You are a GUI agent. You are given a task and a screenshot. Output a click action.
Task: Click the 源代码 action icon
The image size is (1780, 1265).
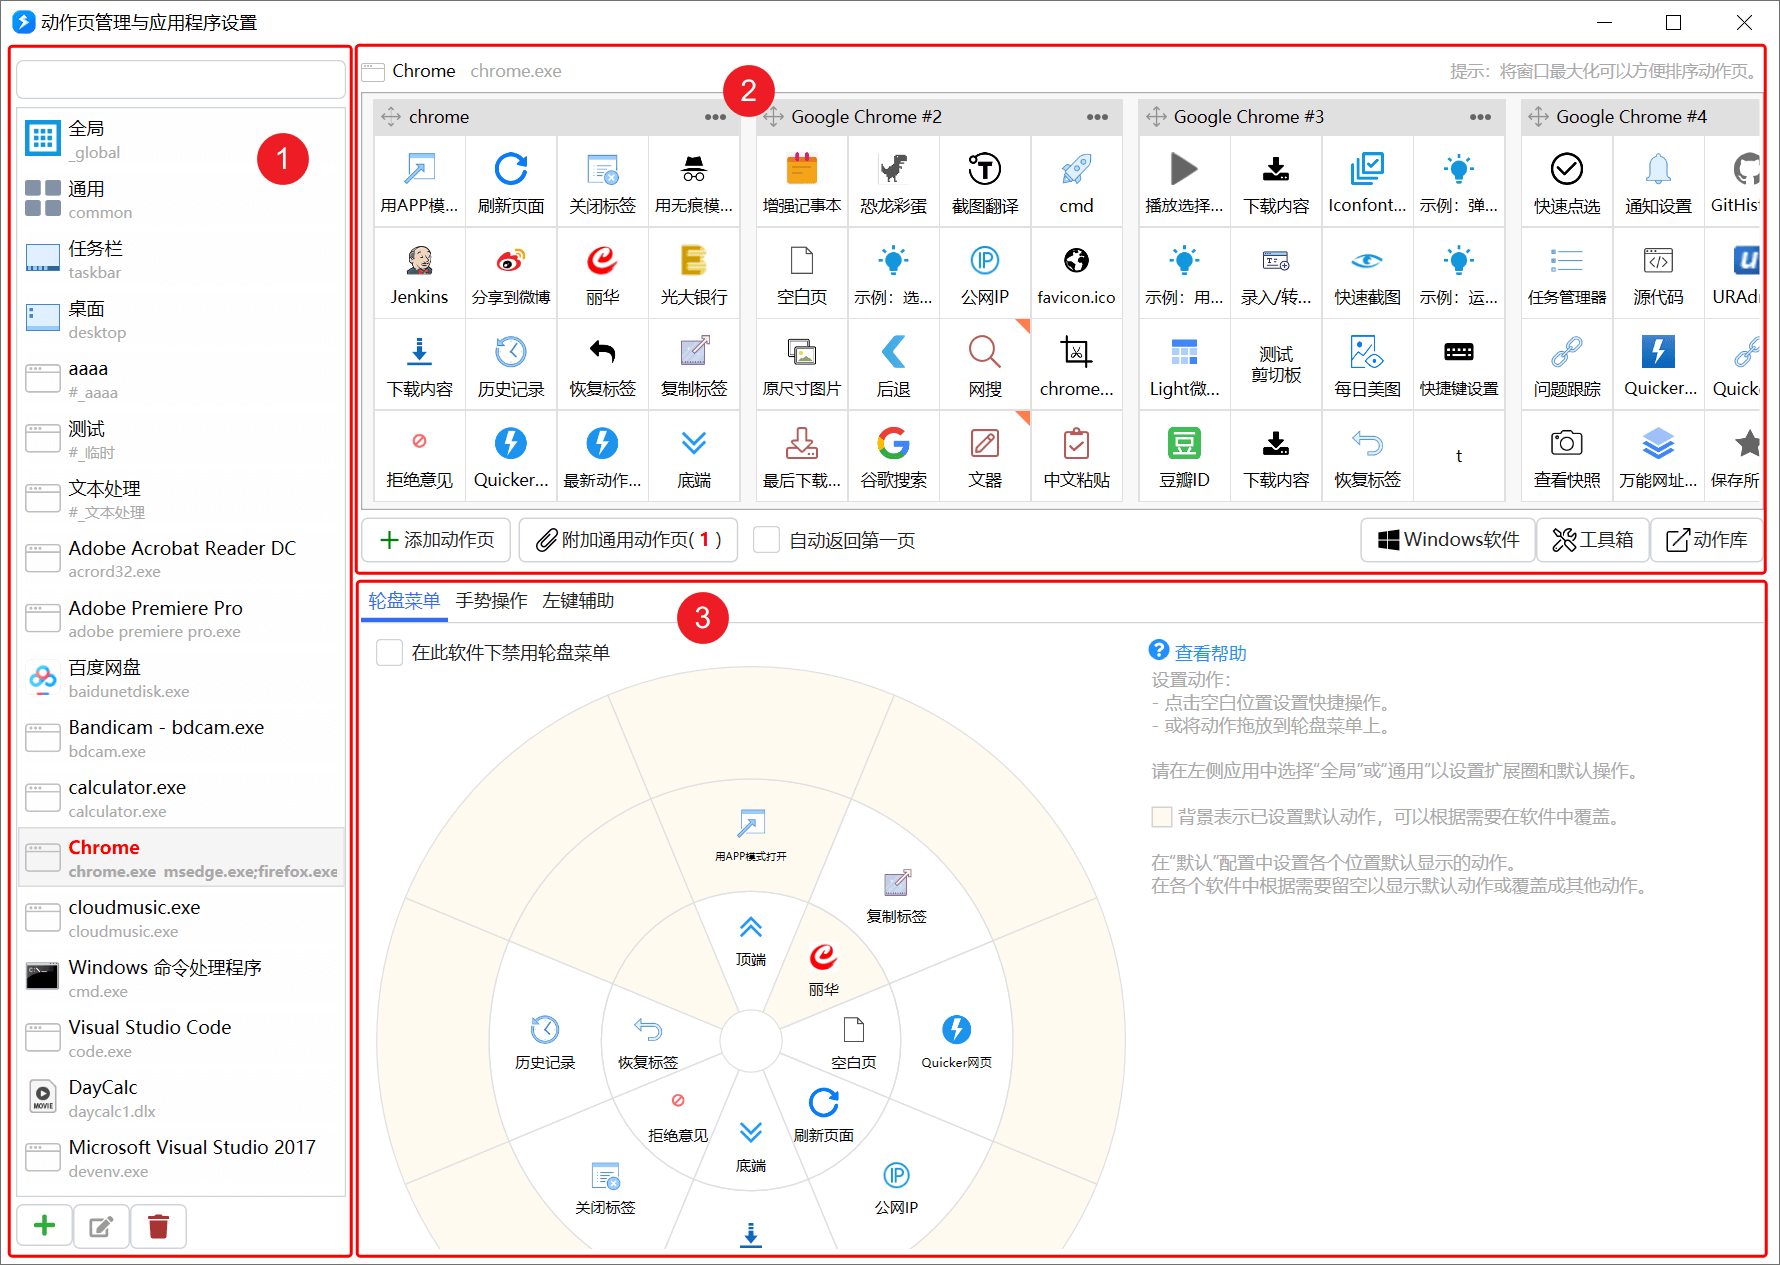(x=1658, y=273)
